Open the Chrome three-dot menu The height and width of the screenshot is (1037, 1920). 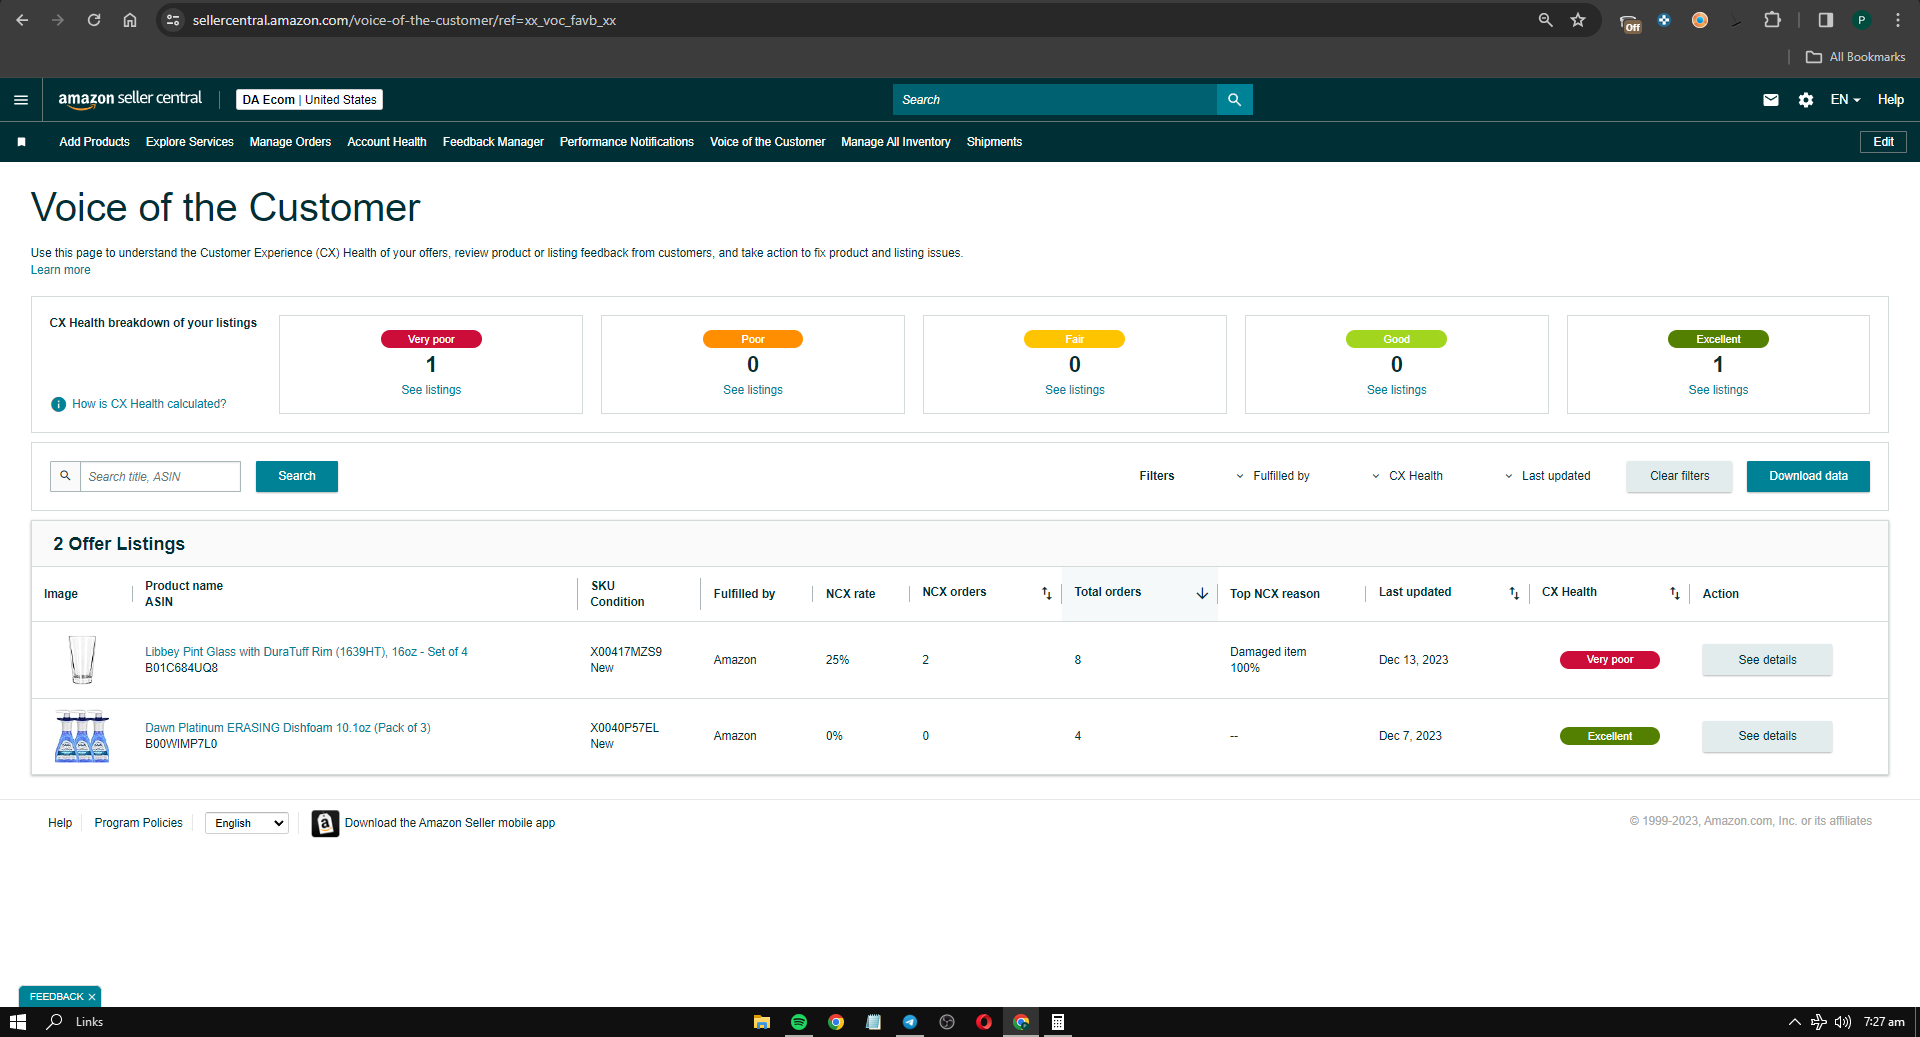(1898, 20)
